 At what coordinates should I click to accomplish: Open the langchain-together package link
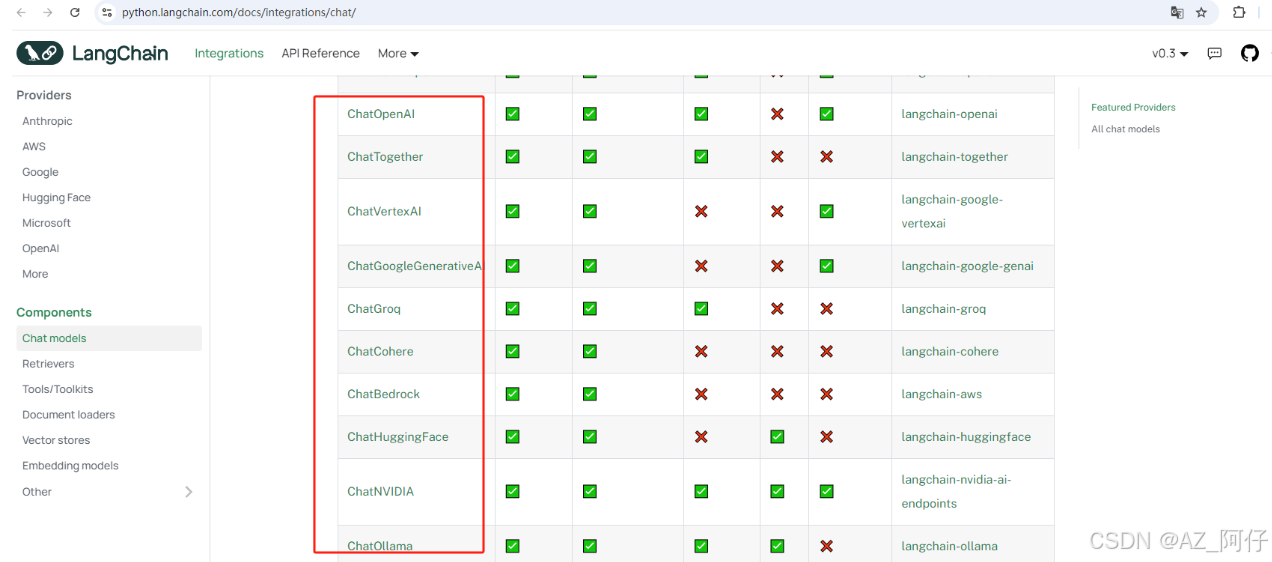click(x=954, y=157)
